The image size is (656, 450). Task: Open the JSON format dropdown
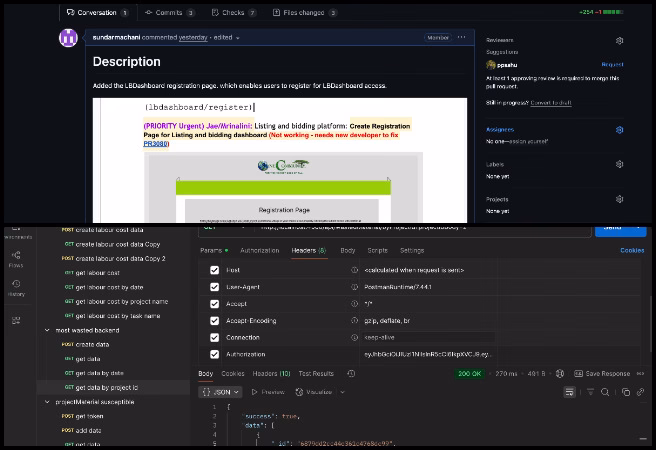tap(220, 392)
